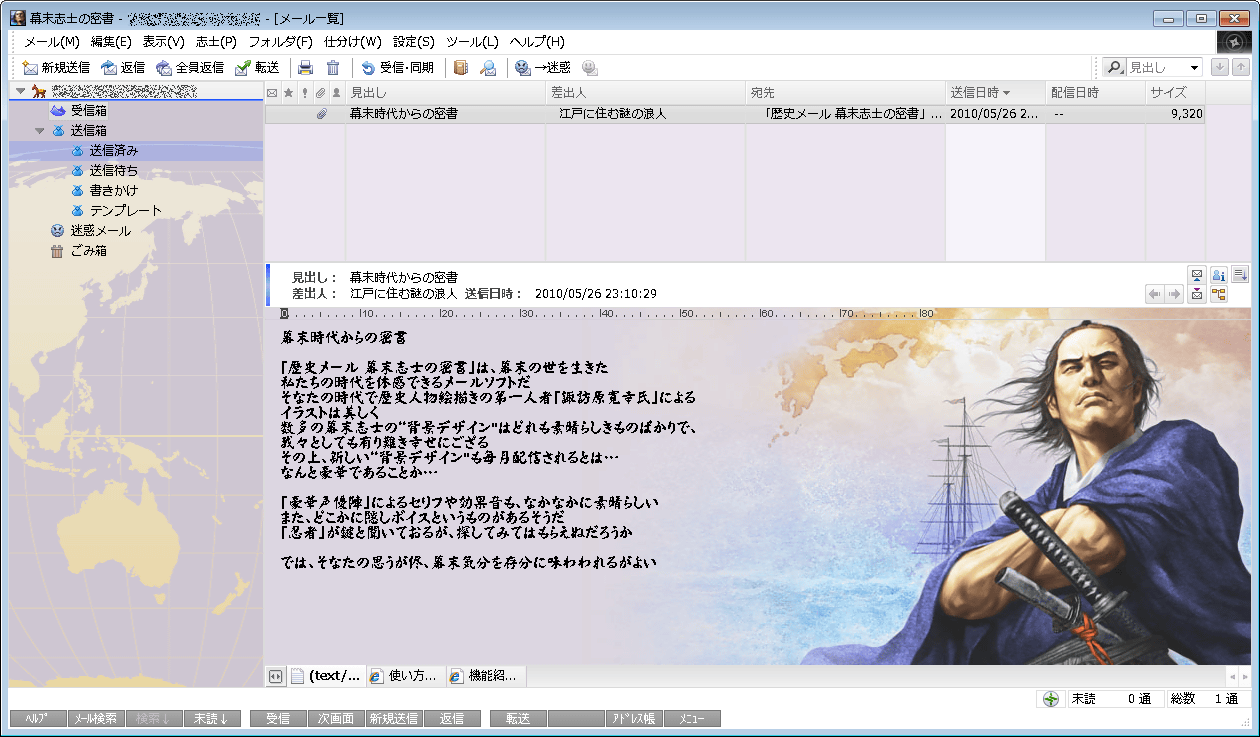Sort list by 差出人 column header

click(645, 93)
